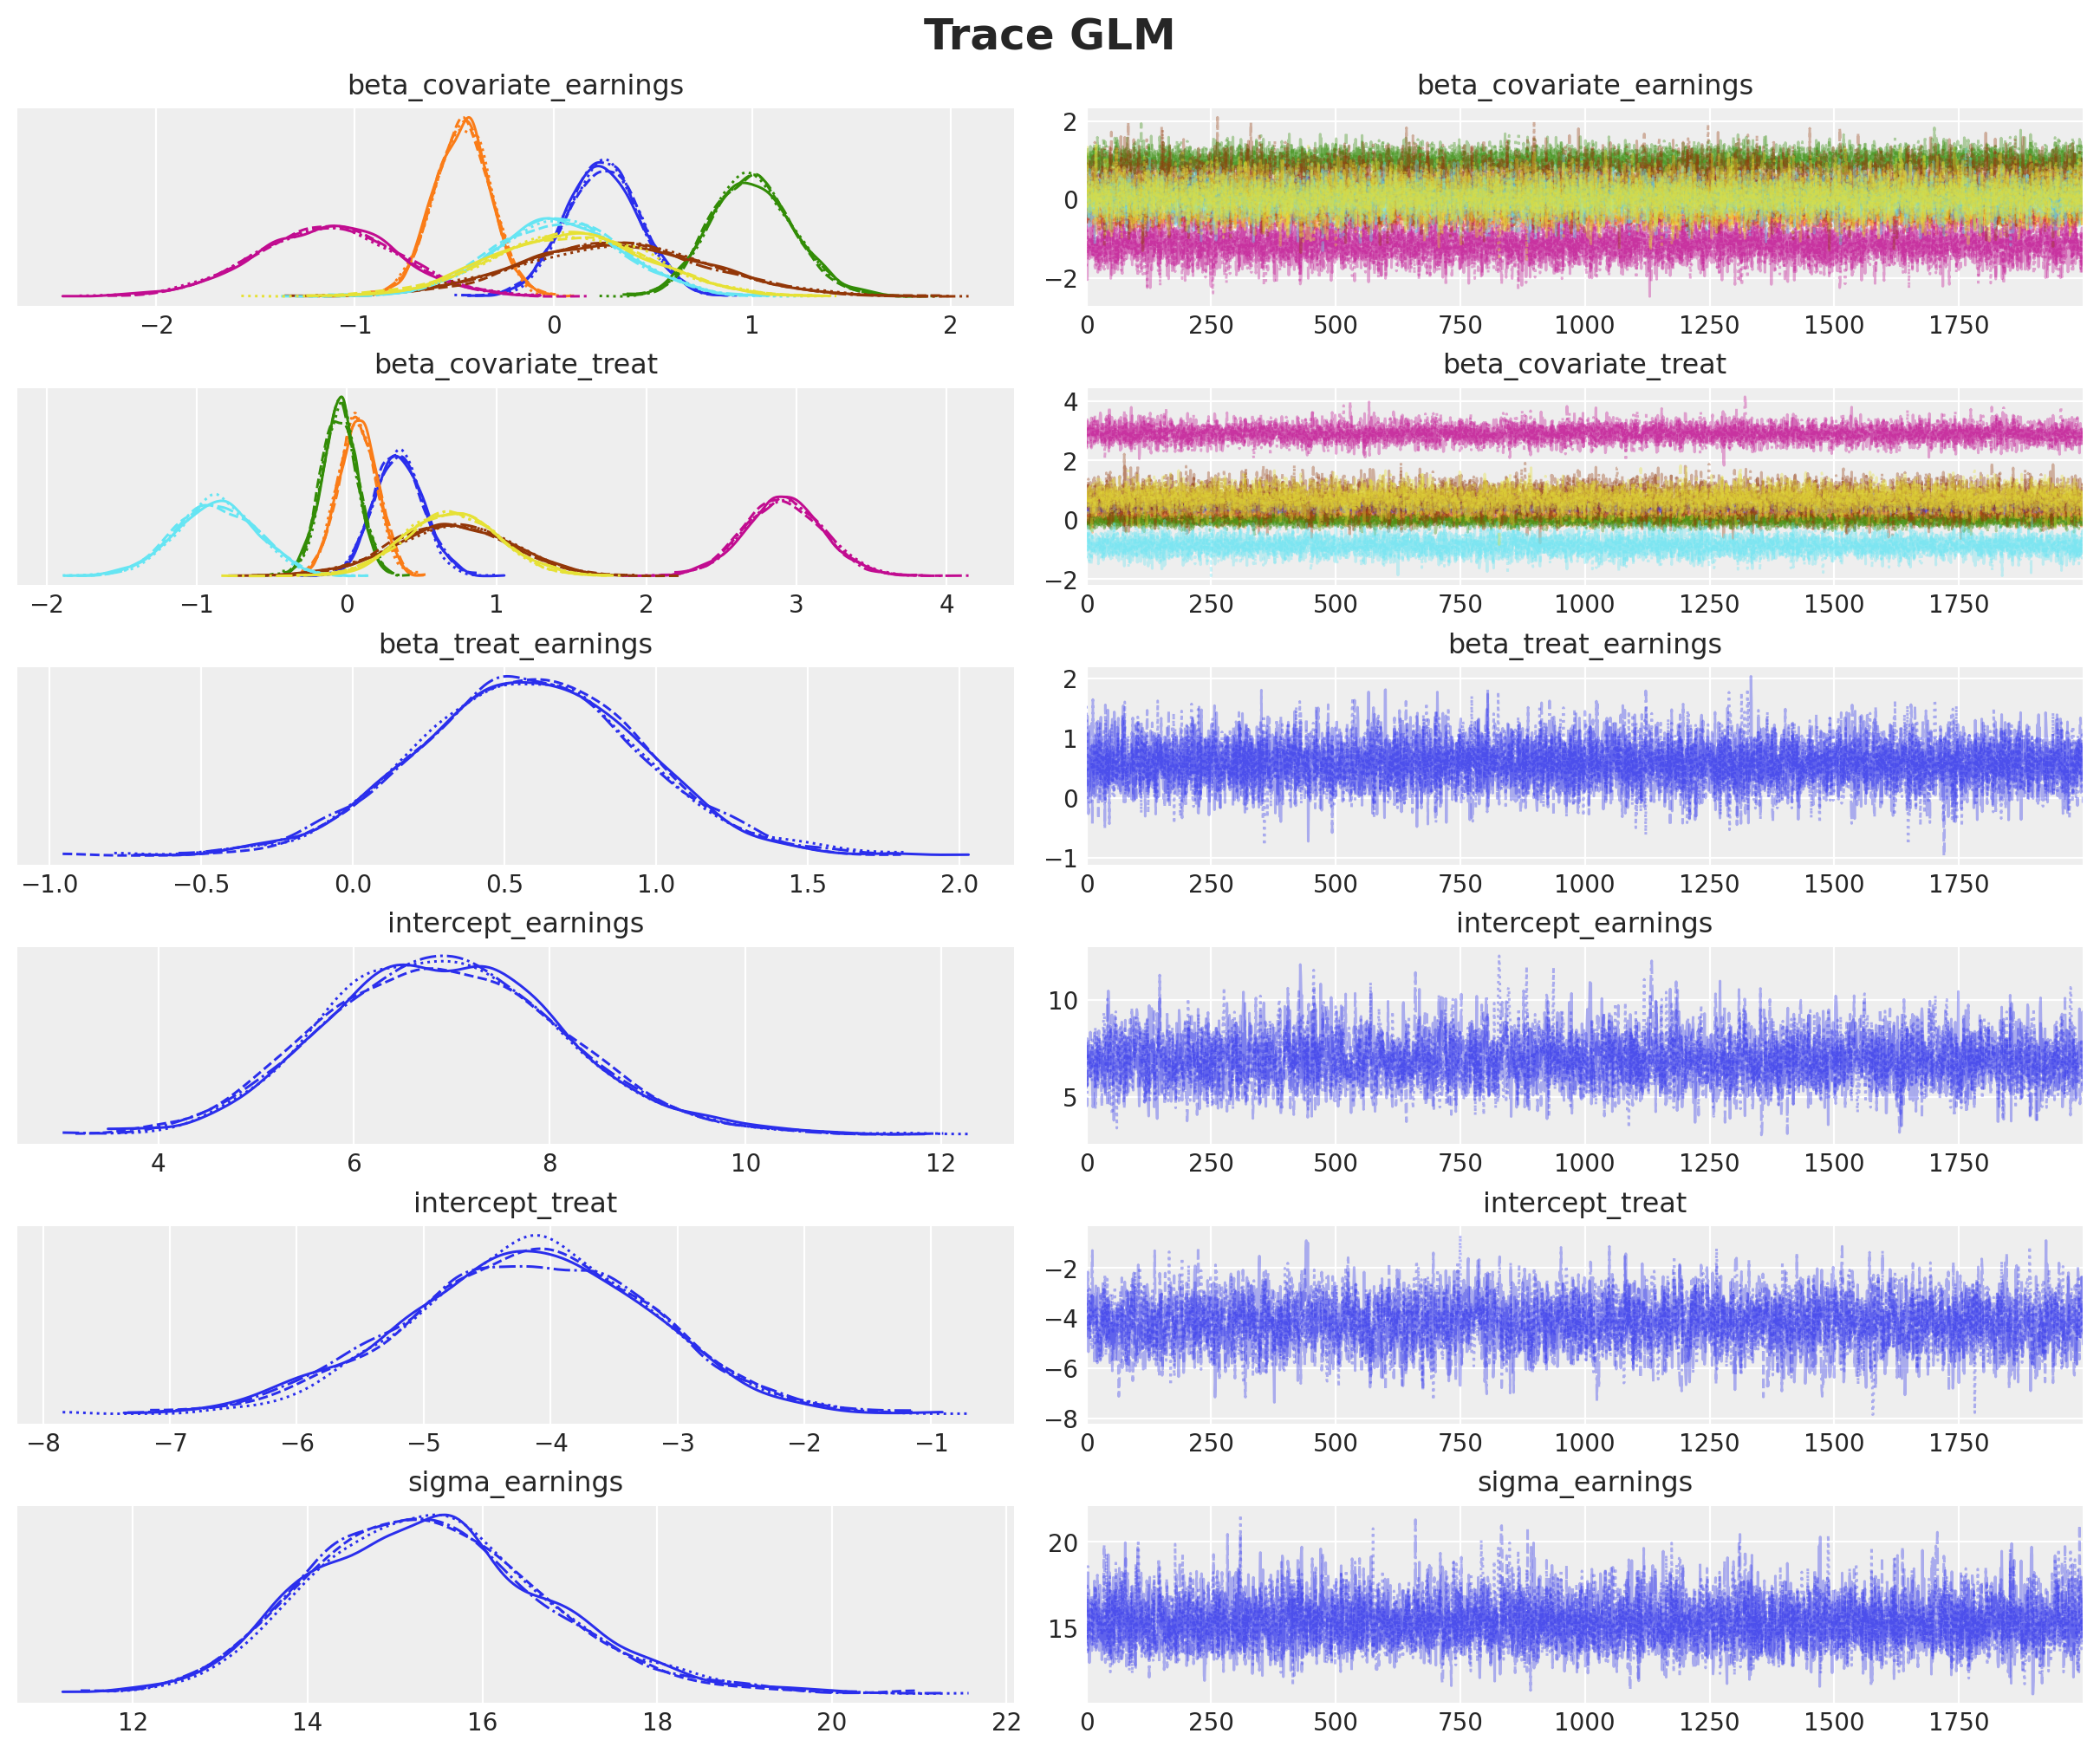Click the 1000 tick label under sigma_earnings trace

[x=1584, y=1721]
